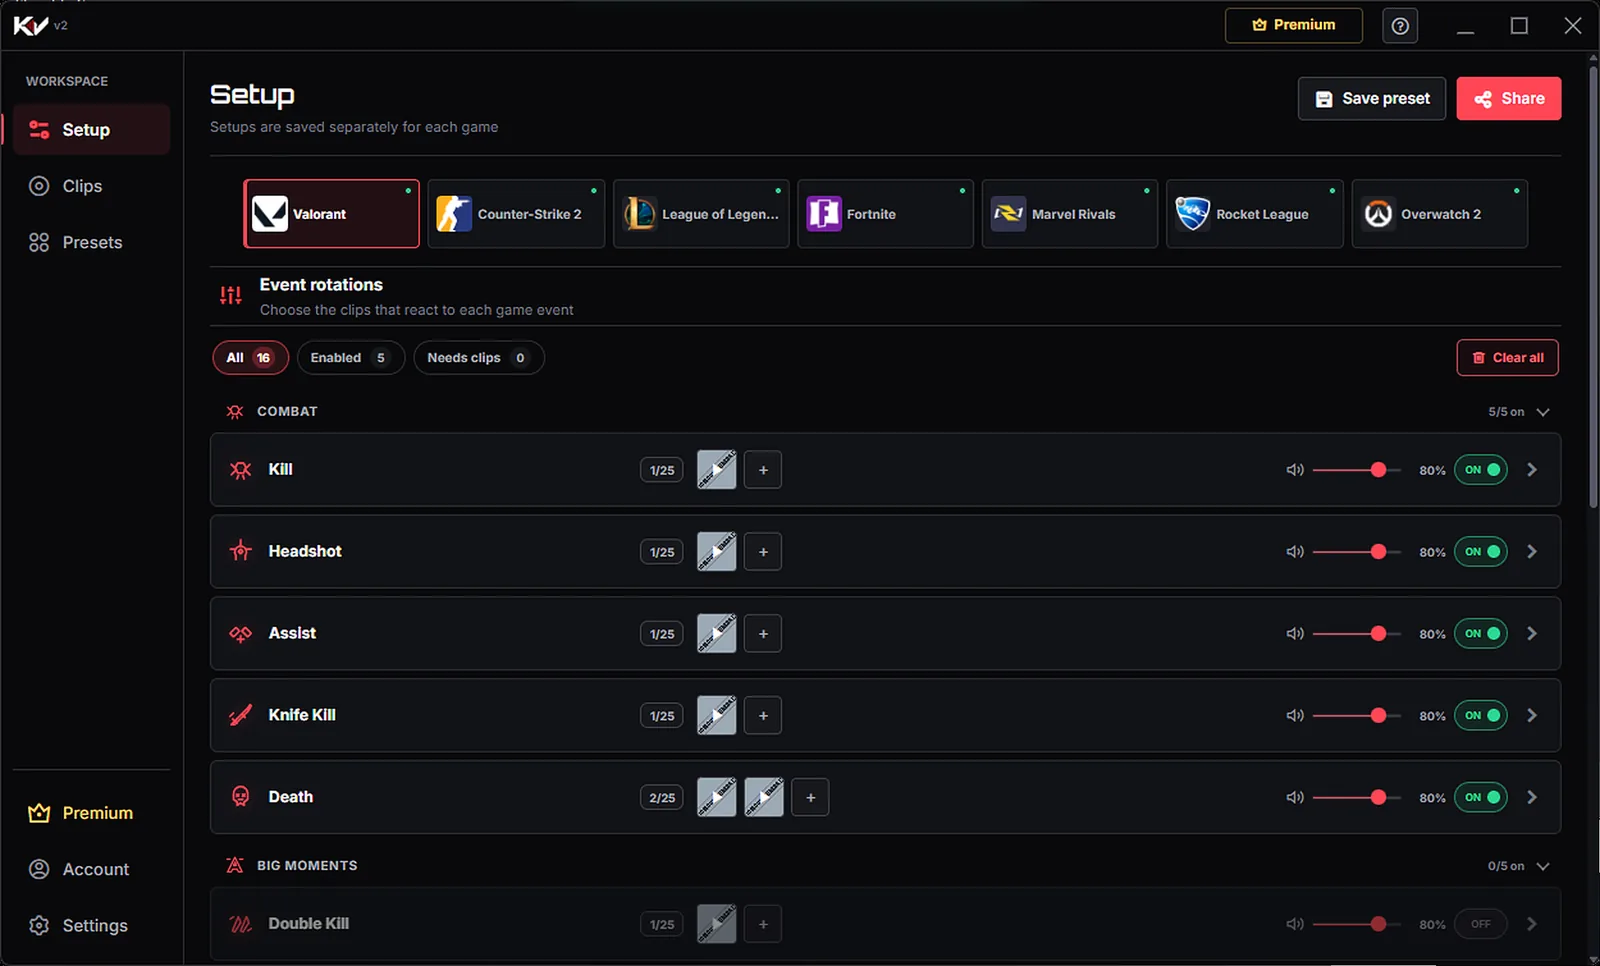Mute the Knife Kill speaker icon
Screen dimensions: 1600x966
point(1295,716)
